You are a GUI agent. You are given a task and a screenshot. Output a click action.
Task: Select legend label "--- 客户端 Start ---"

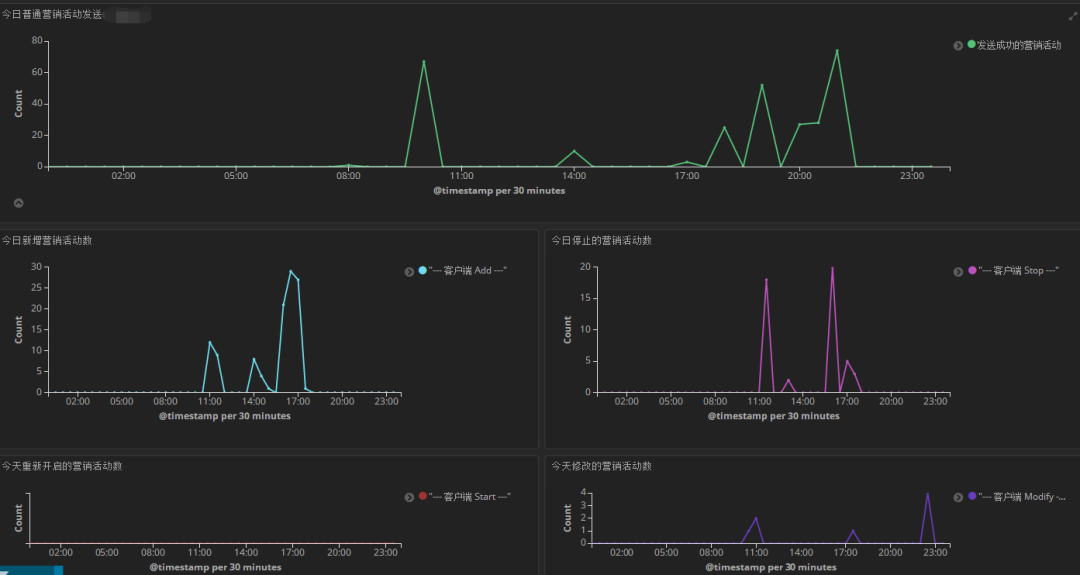(x=470, y=496)
